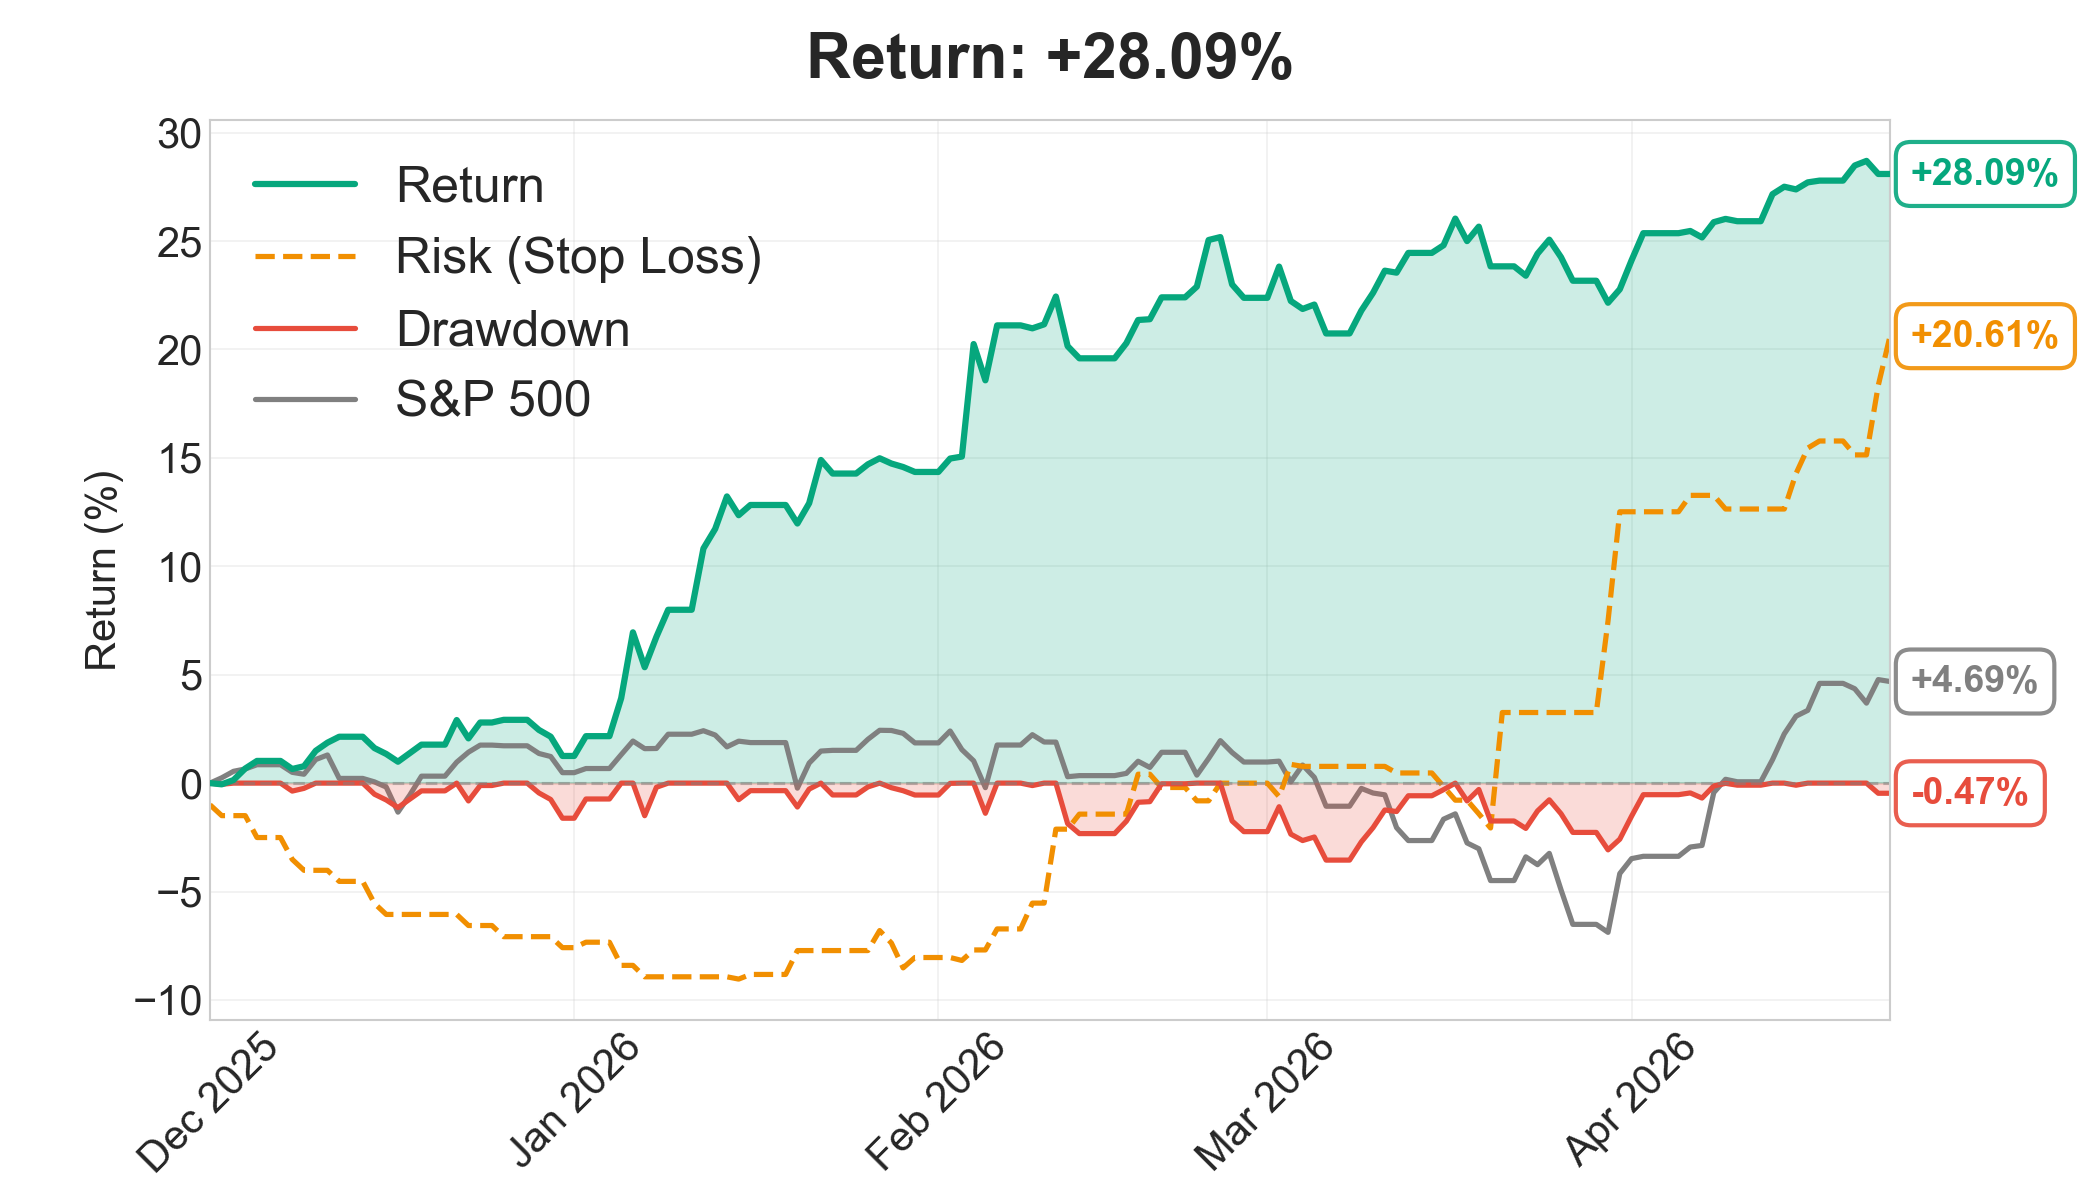Toggle the "Drawdown" legend entry text
The height and width of the screenshot is (1200, 2100).
coord(513,329)
